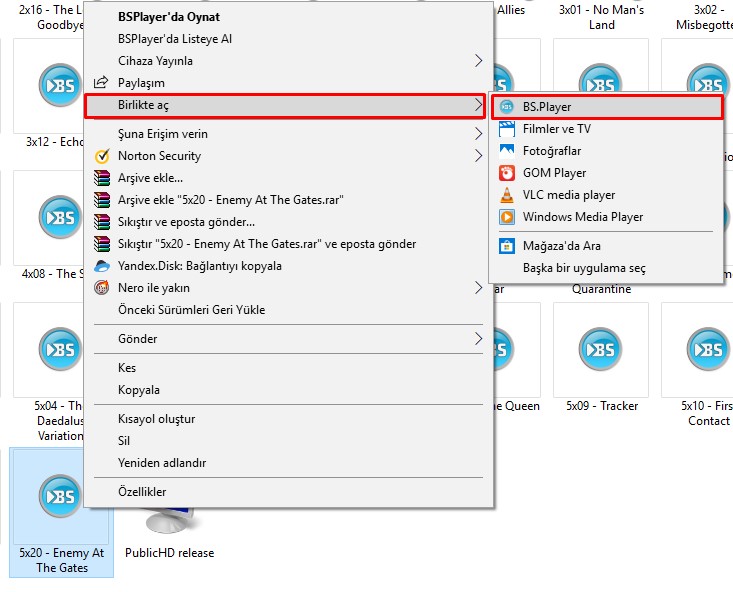The width and height of the screenshot is (733, 592).
Task: Click the Windows Media Player icon
Action: tap(506, 217)
